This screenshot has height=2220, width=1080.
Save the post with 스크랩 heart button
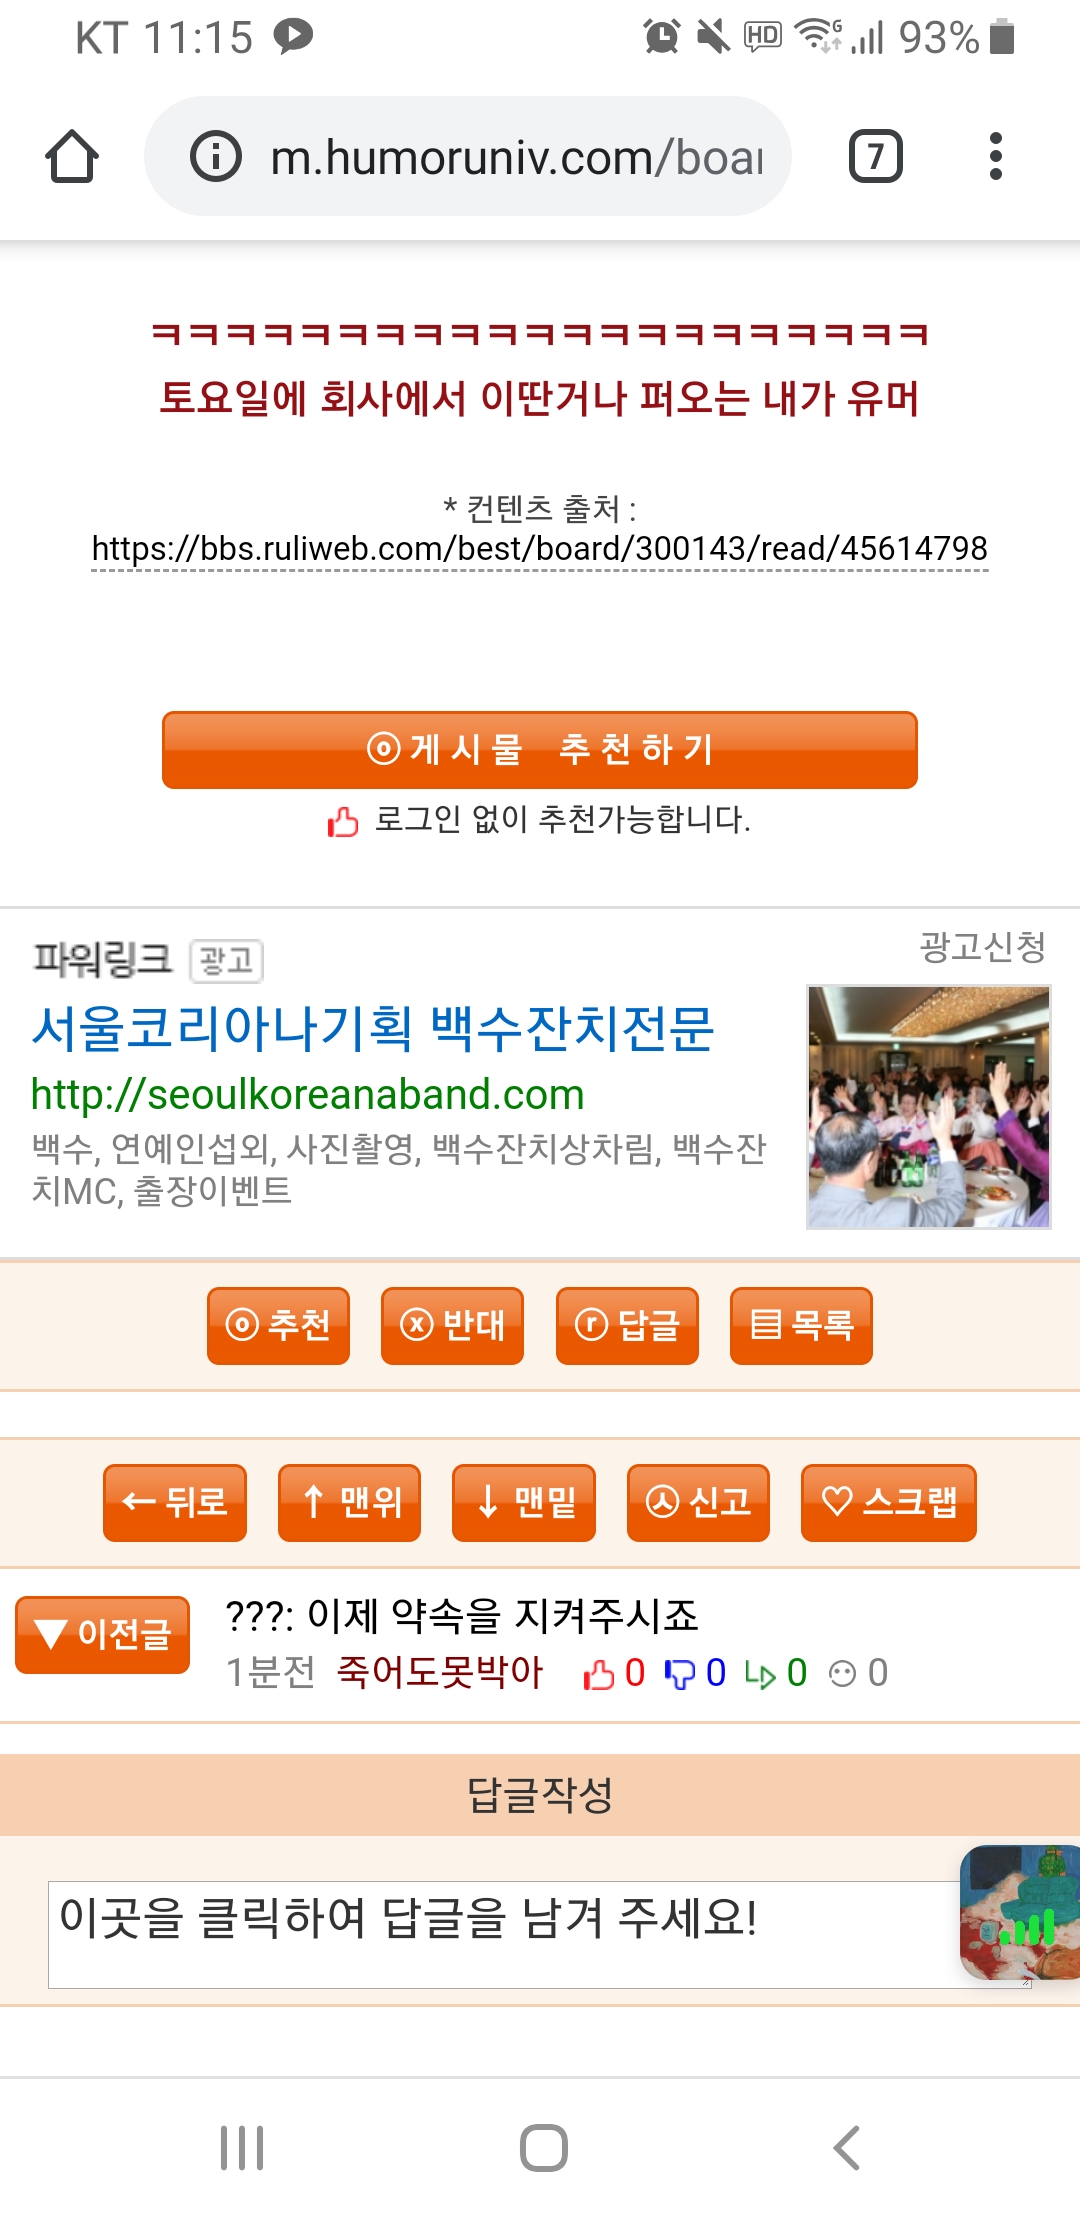[x=889, y=1503]
